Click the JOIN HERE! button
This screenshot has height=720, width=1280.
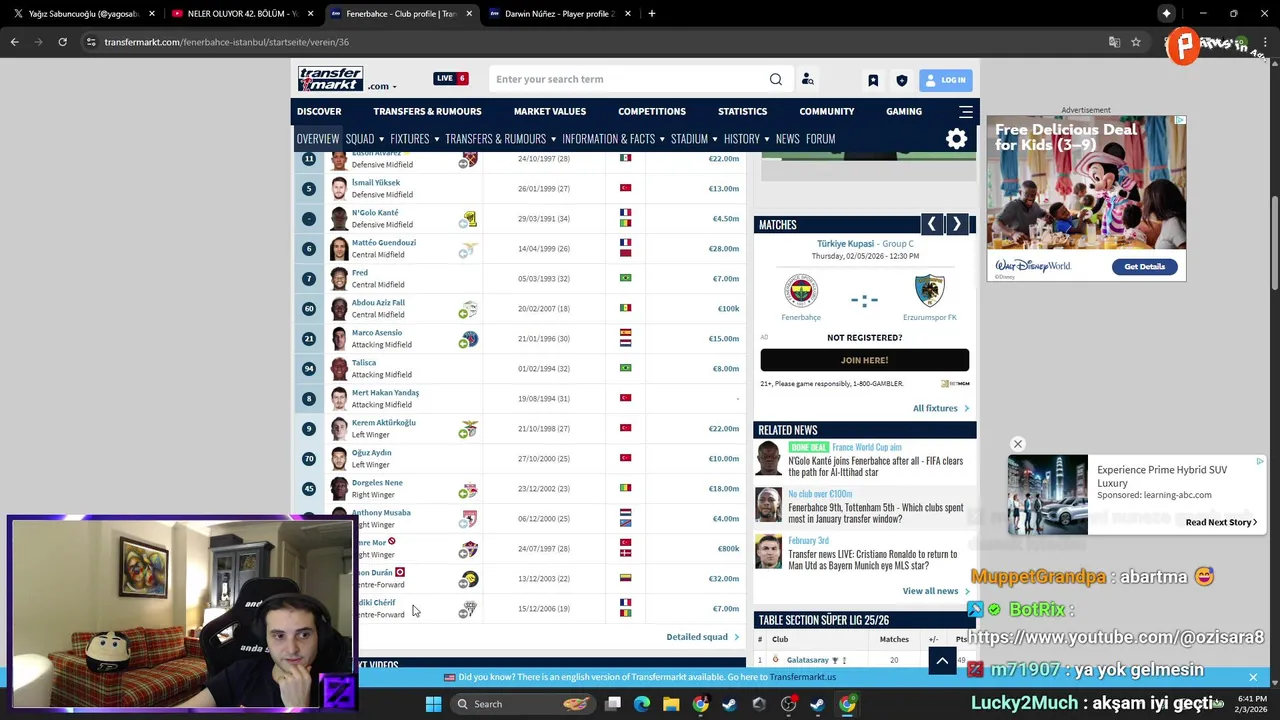pos(864,360)
